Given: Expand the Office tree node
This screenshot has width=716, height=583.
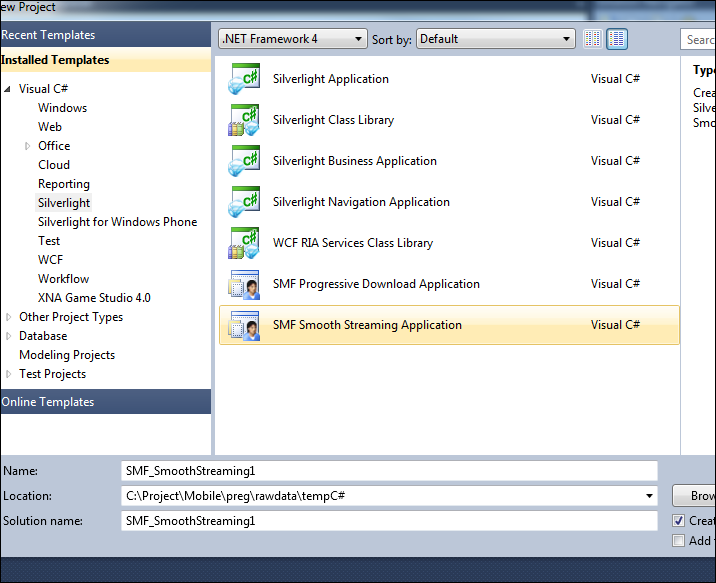Looking at the screenshot, I should point(27,146).
